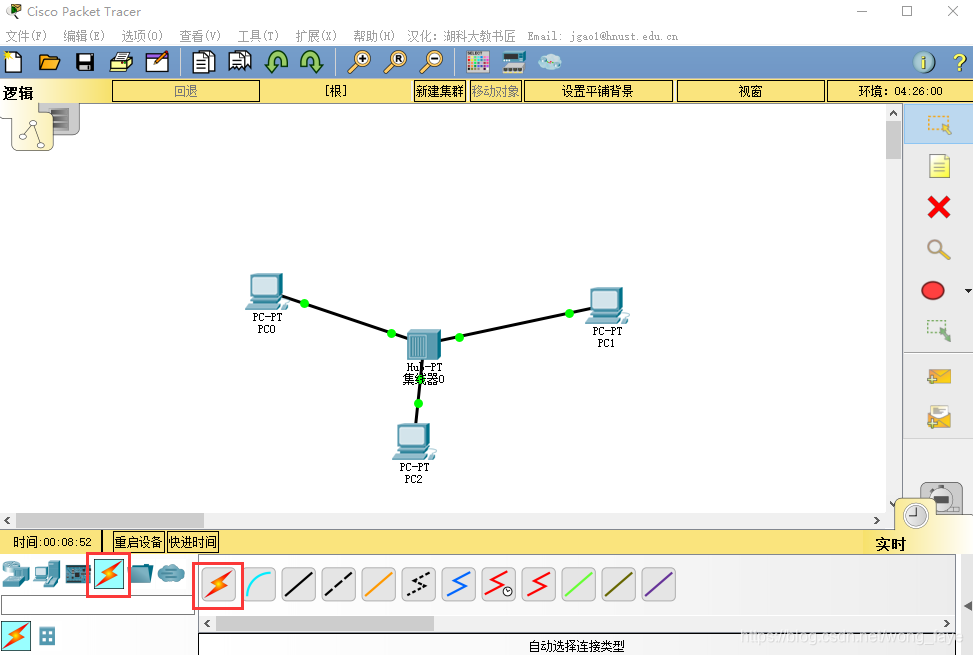Select the console cable

pyautogui.click(x=259, y=585)
